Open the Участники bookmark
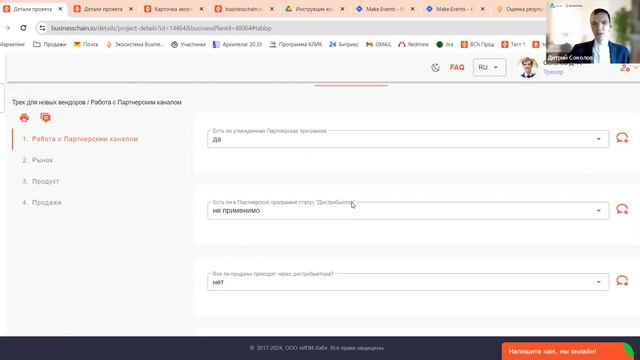The height and width of the screenshot is (360, 640). point(188,44)
